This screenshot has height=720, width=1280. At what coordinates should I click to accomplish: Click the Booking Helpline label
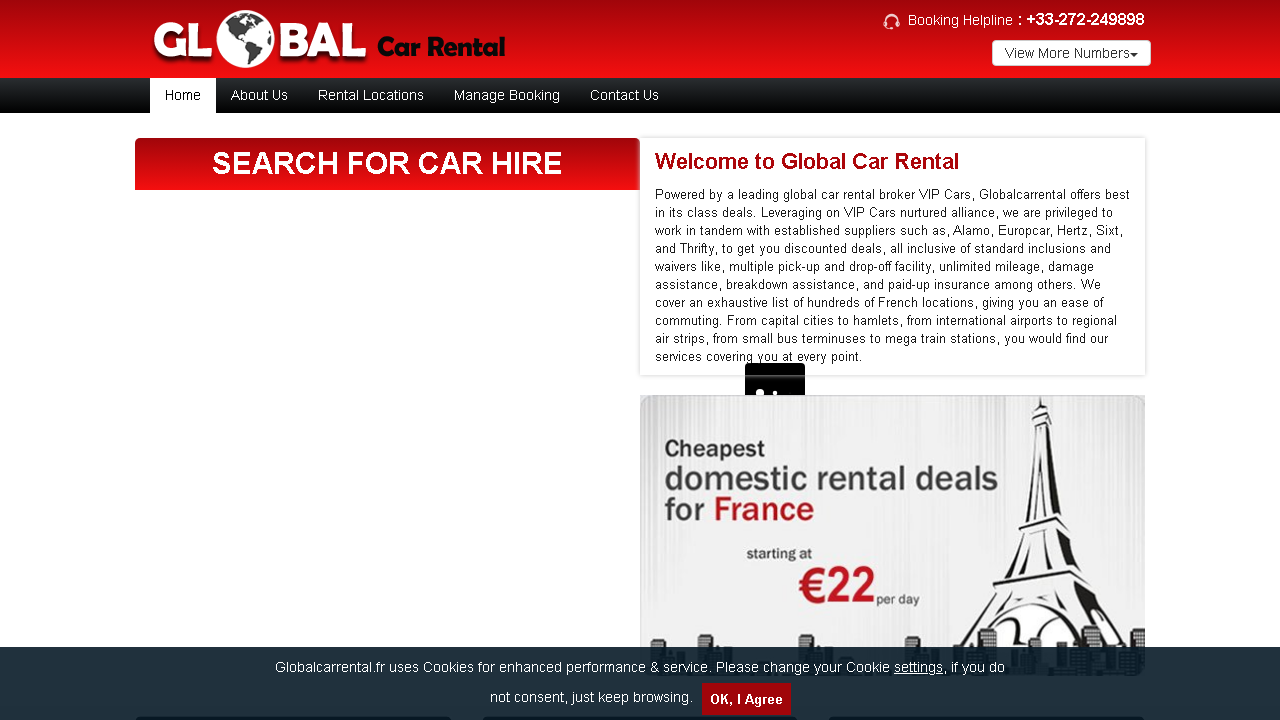959,21
